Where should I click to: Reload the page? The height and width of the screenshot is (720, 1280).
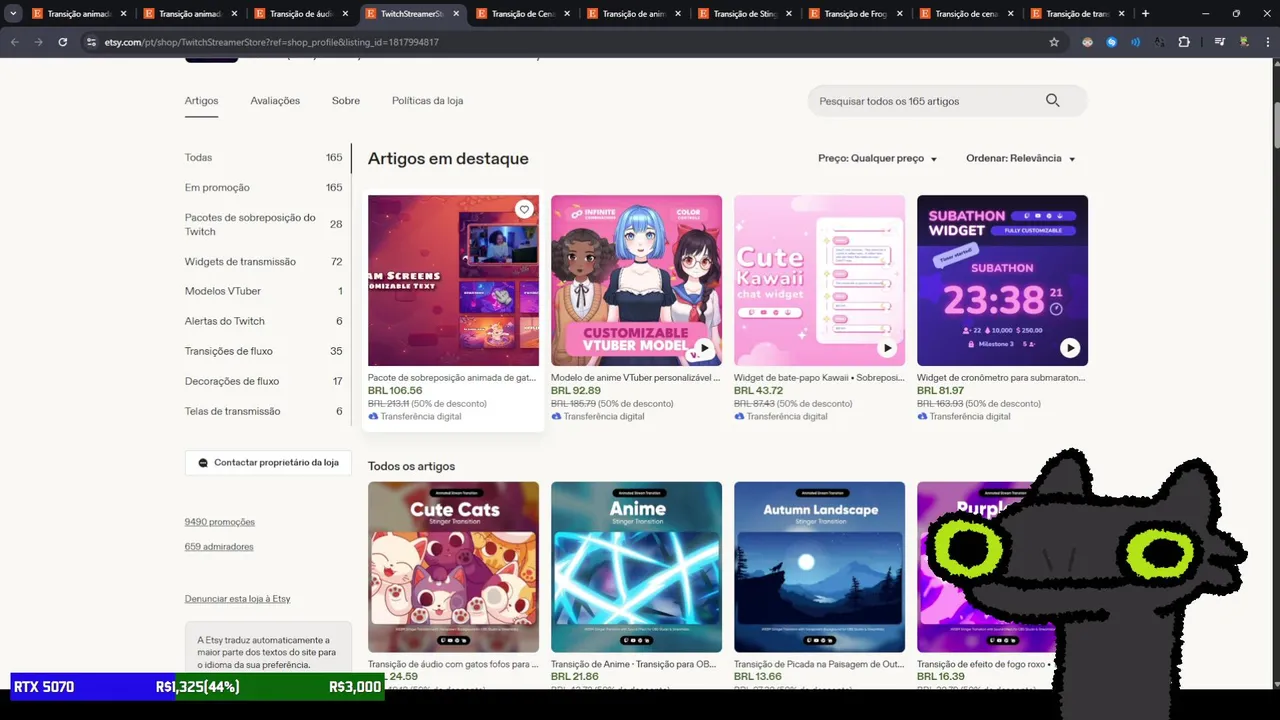(x=63, y=42)
